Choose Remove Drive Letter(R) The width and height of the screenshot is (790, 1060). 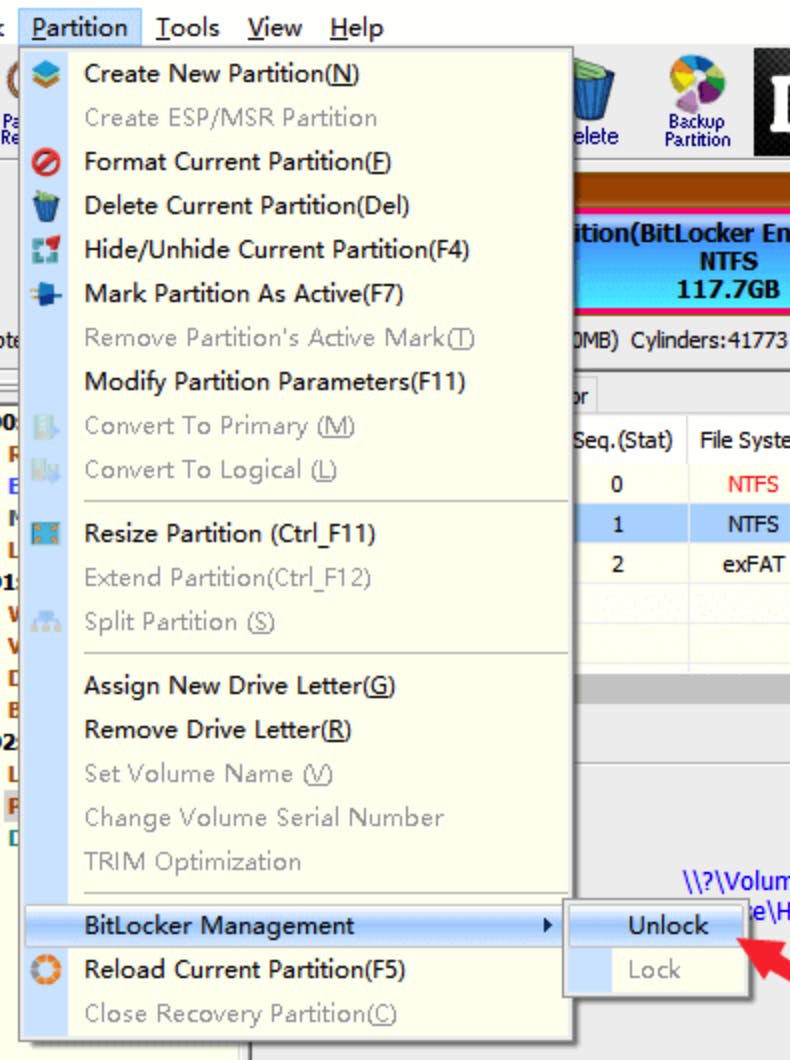tap(218, 729)
